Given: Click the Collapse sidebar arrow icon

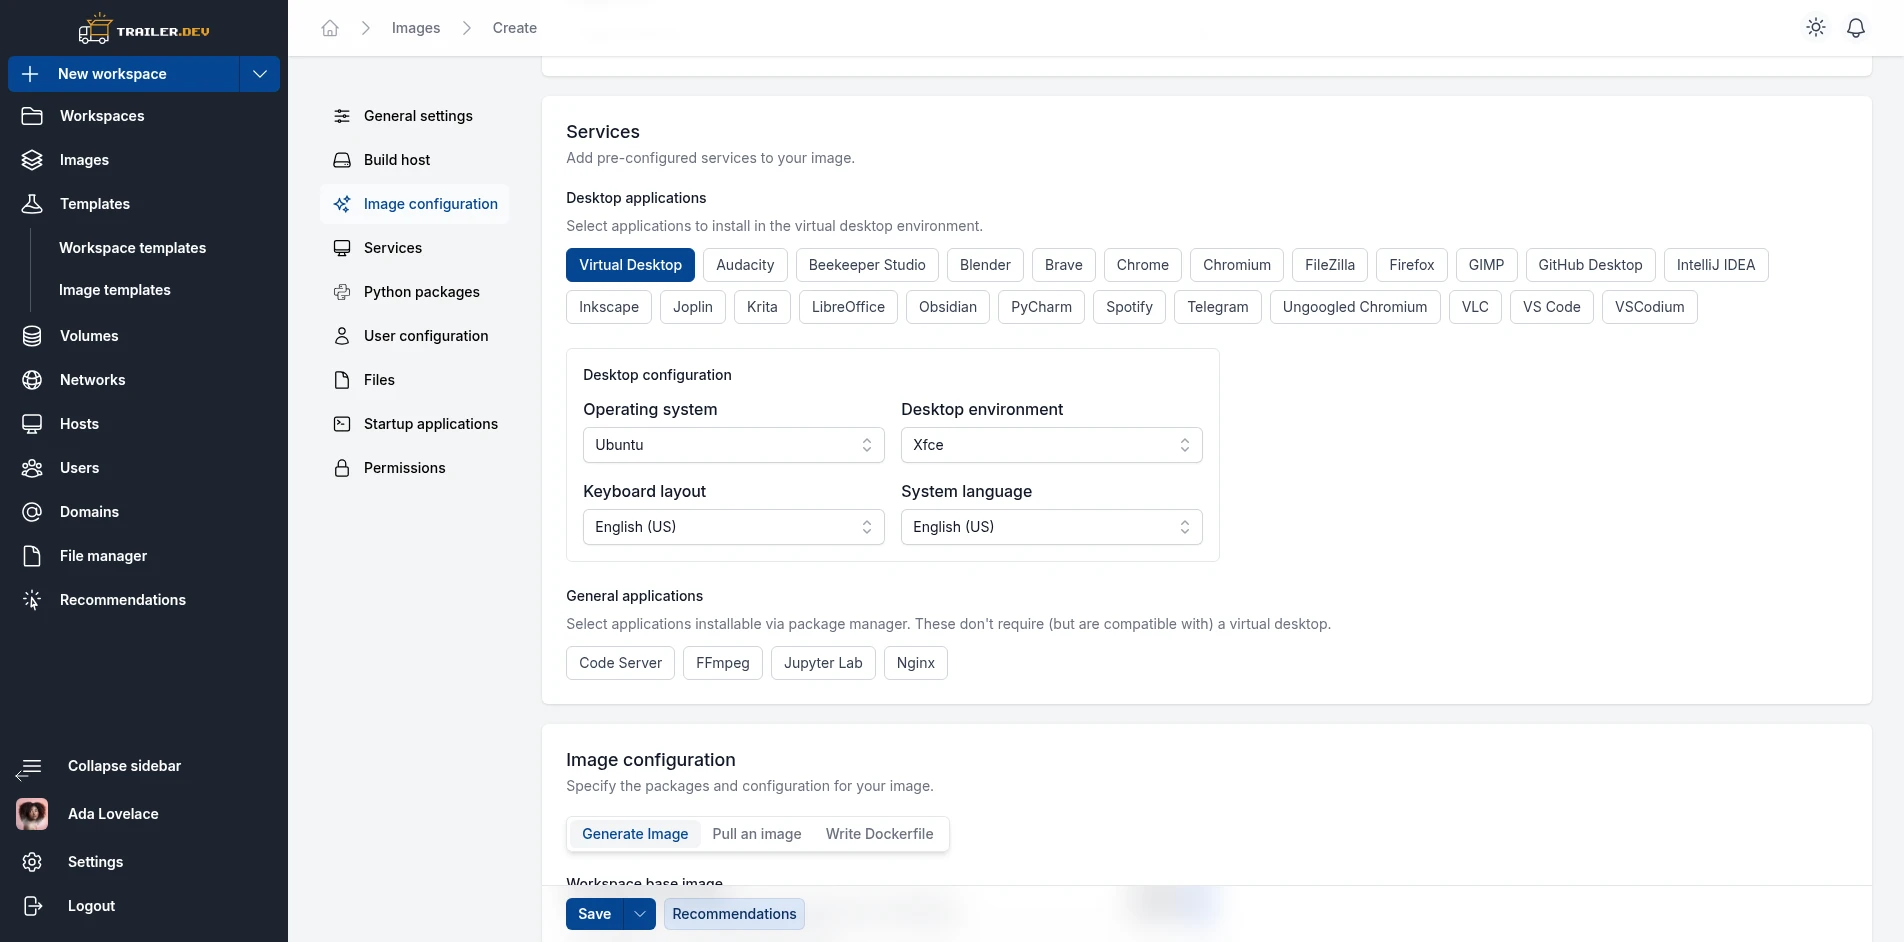Looking at the screenshot, I should (29, 768).
